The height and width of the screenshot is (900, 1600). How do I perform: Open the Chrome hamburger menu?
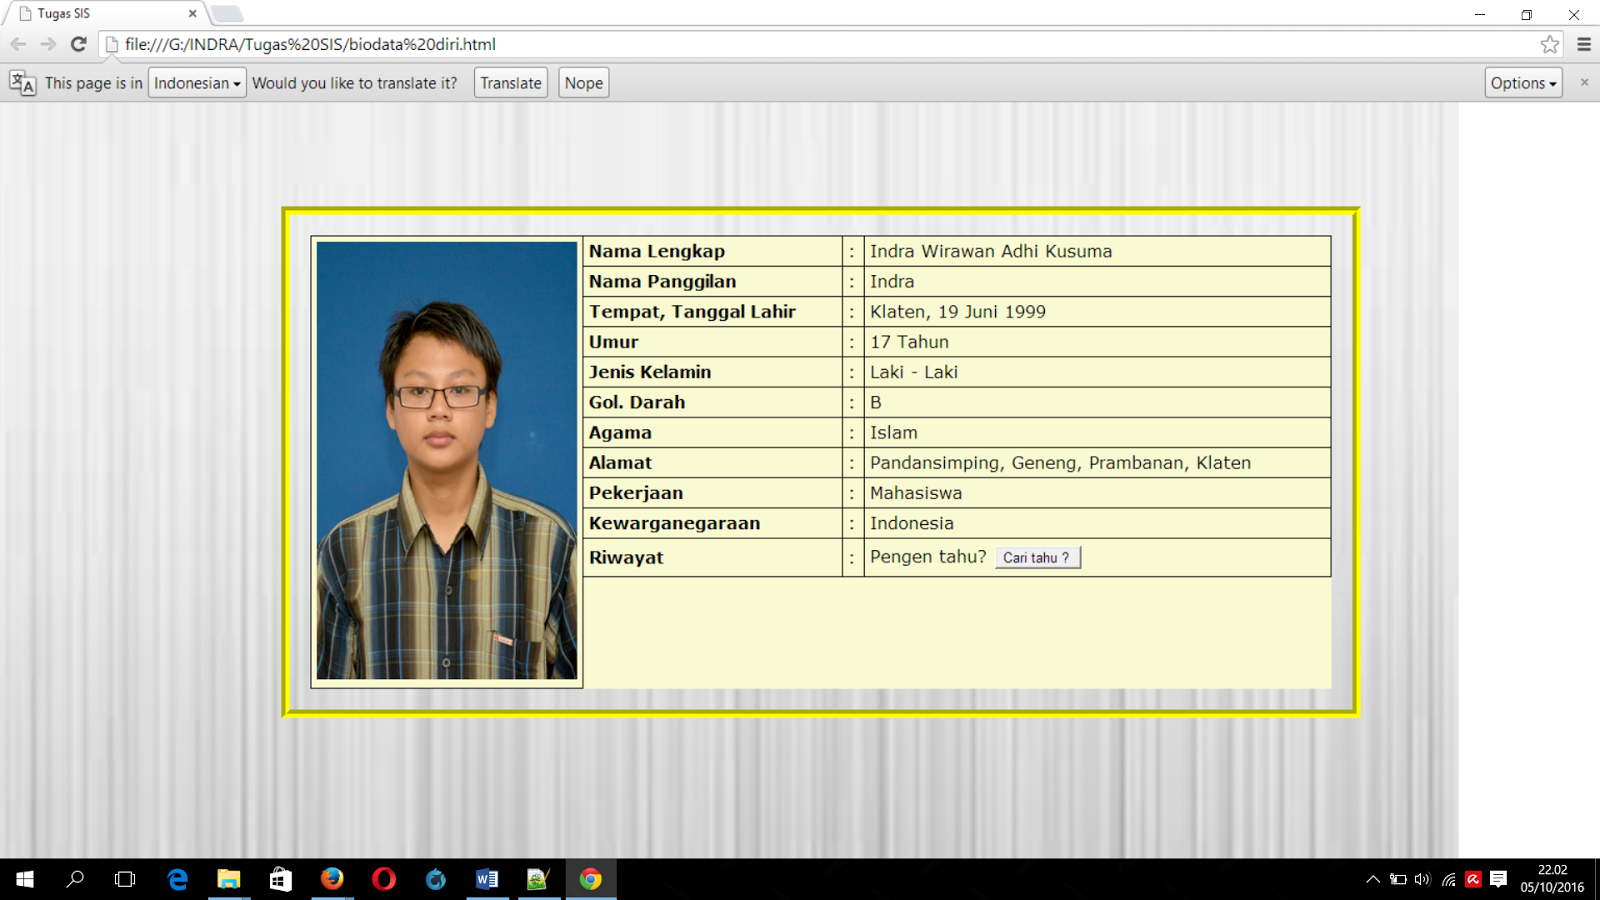(1584, 44)
